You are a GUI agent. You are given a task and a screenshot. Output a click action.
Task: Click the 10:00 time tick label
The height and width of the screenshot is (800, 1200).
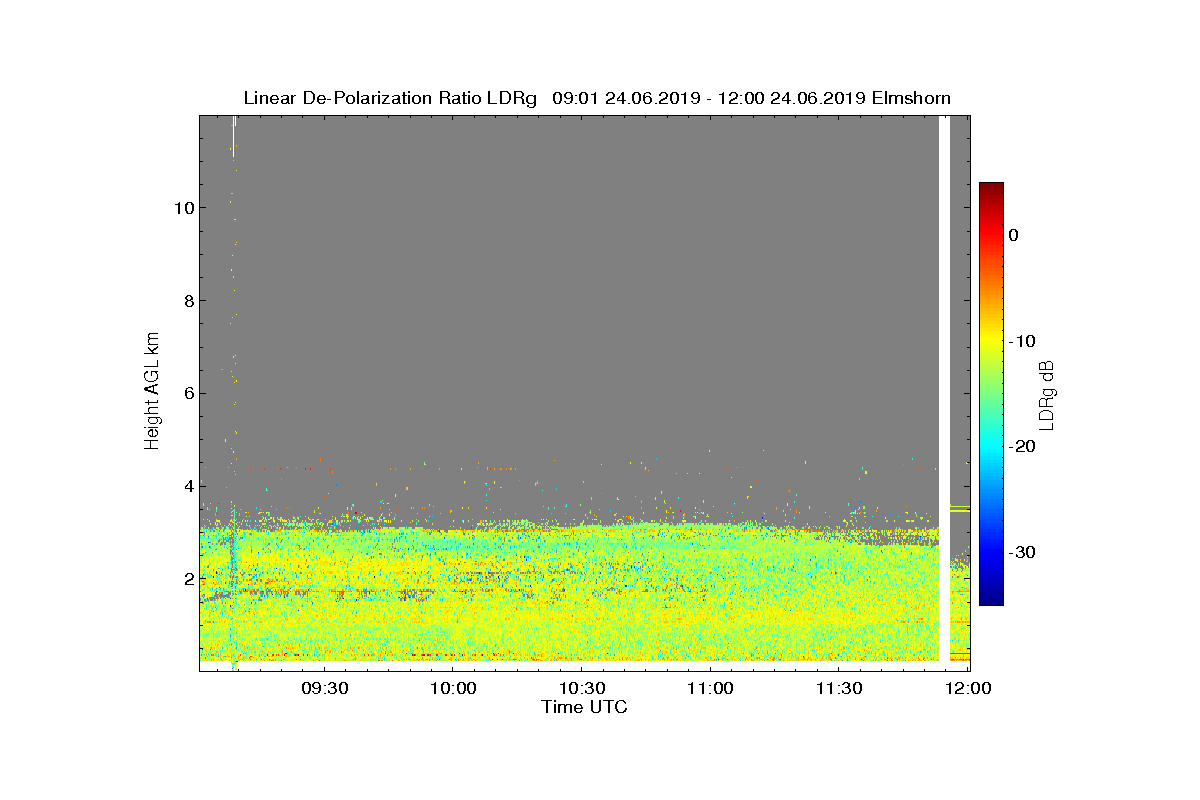(x=453, y=689)
